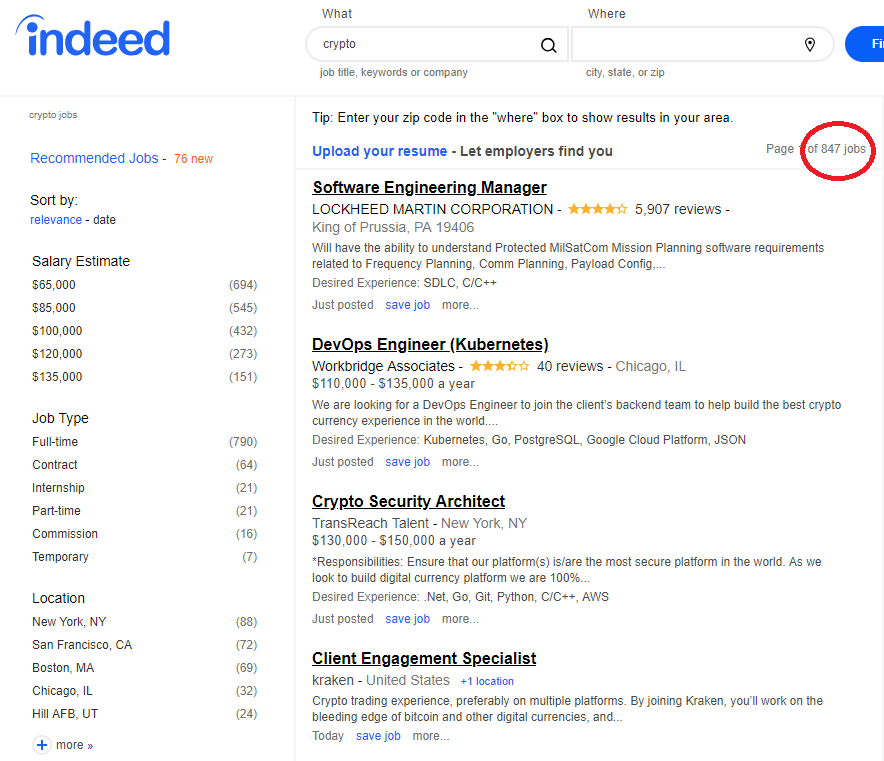The image size is (884, 761).
Task: Click TransReach Talent company name
Action: point(370,523)
